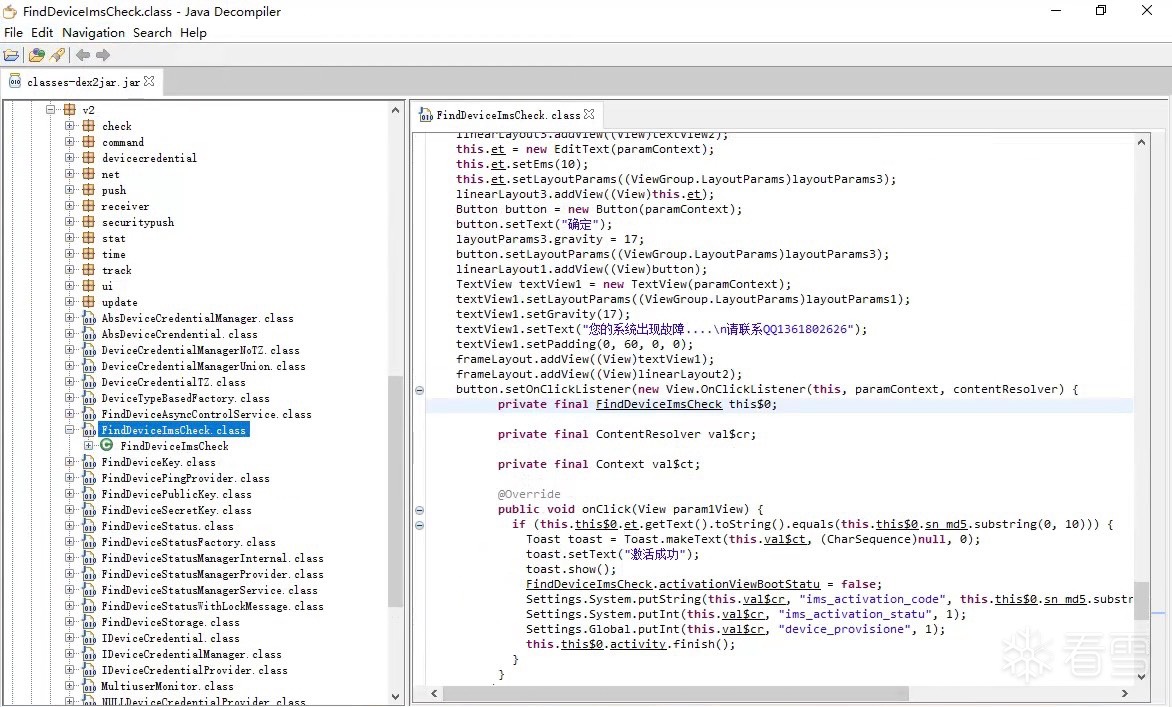Expand the net package

(70, 173)
